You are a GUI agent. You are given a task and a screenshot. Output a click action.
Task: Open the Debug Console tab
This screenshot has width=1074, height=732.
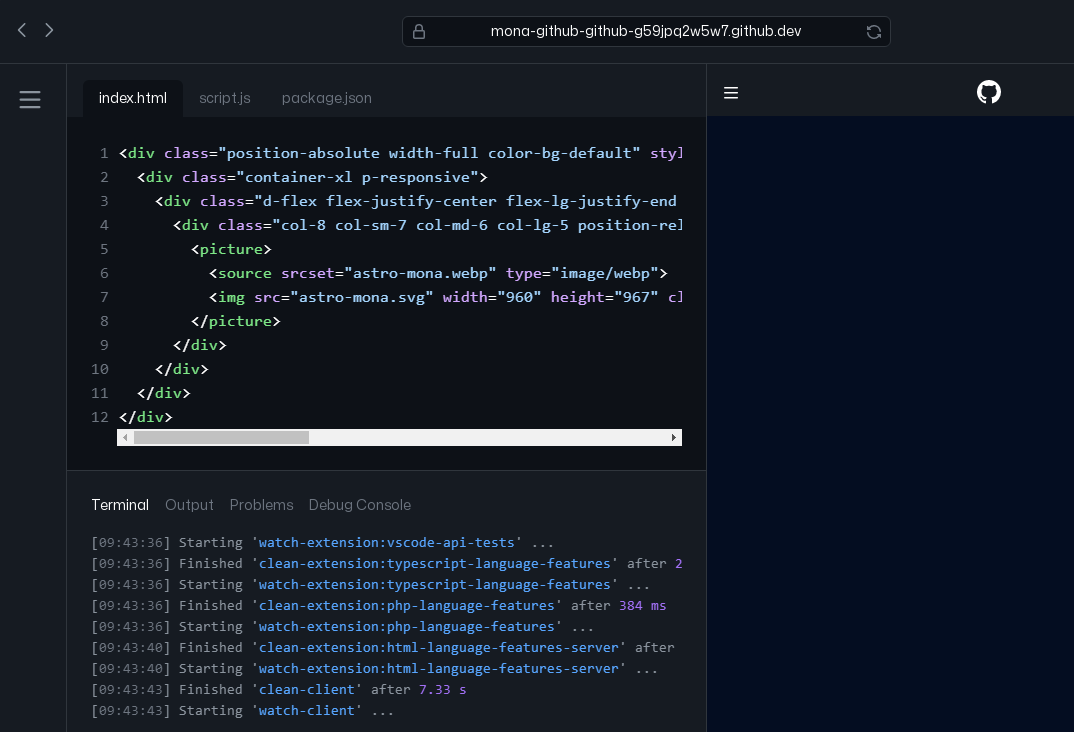pos(359,505)
